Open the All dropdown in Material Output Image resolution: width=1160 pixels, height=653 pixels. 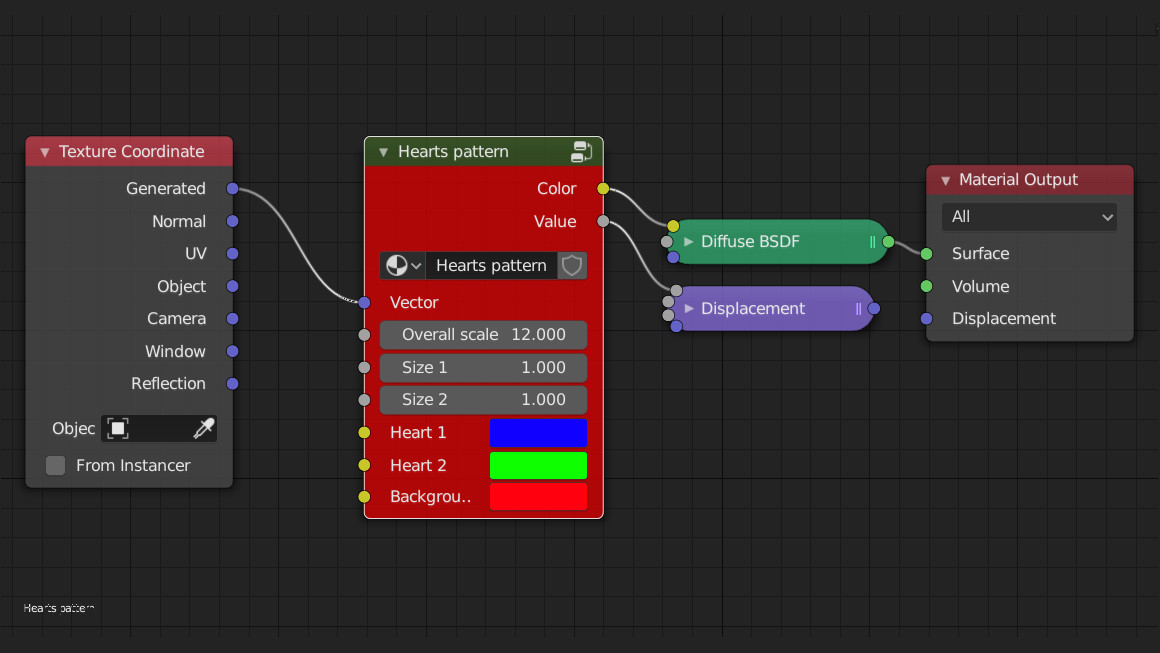(1029, 216)
